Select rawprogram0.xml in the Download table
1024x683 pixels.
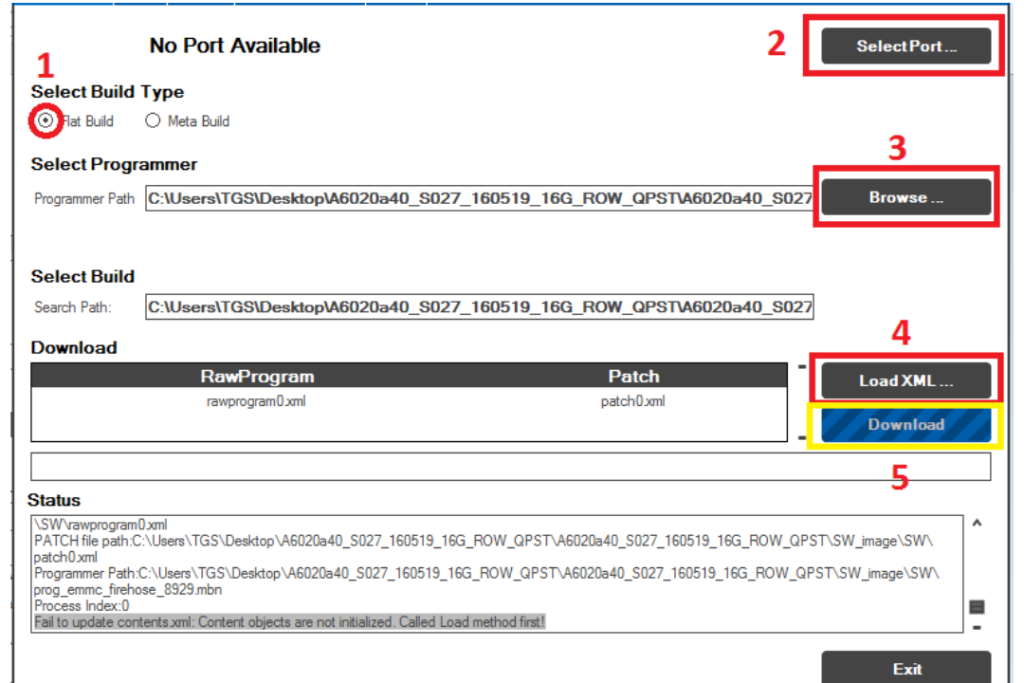[x=256, y=402]
